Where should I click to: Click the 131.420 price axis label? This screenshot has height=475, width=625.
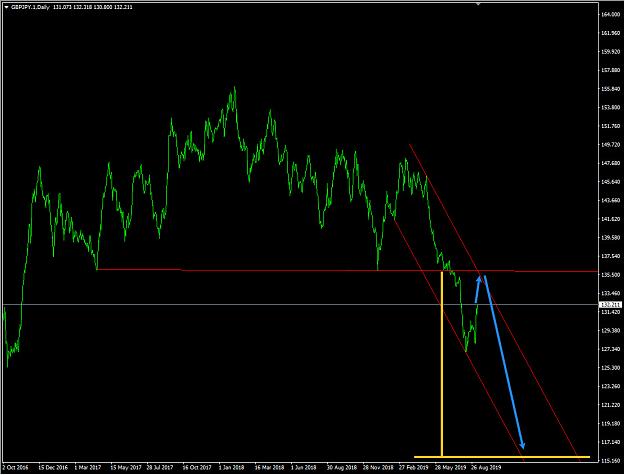click(x=610, y=312)
